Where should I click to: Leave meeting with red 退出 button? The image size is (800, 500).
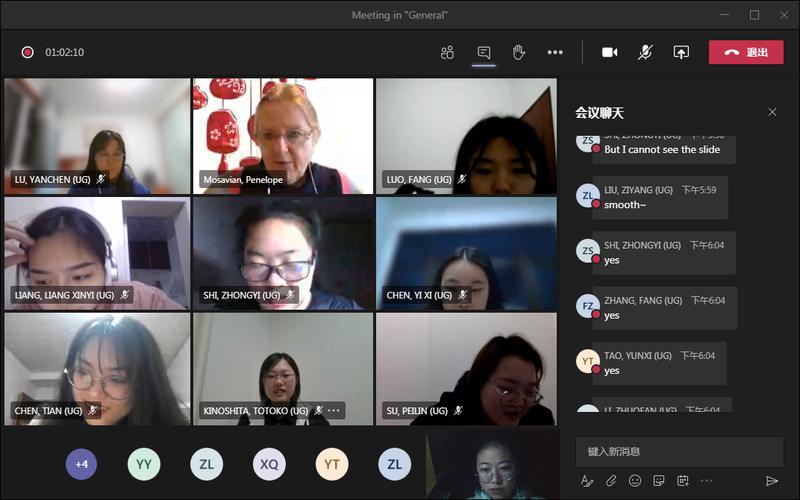(746, 52)
